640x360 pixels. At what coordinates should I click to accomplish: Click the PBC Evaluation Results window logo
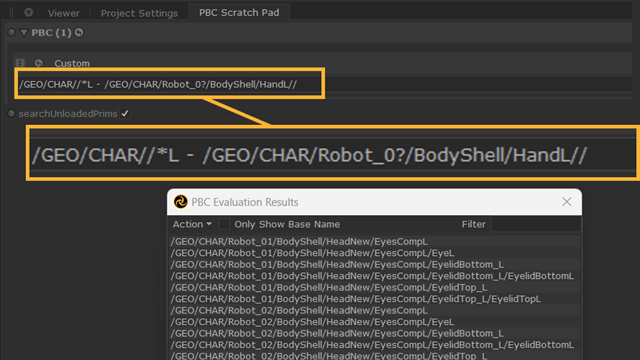[181, 202]
